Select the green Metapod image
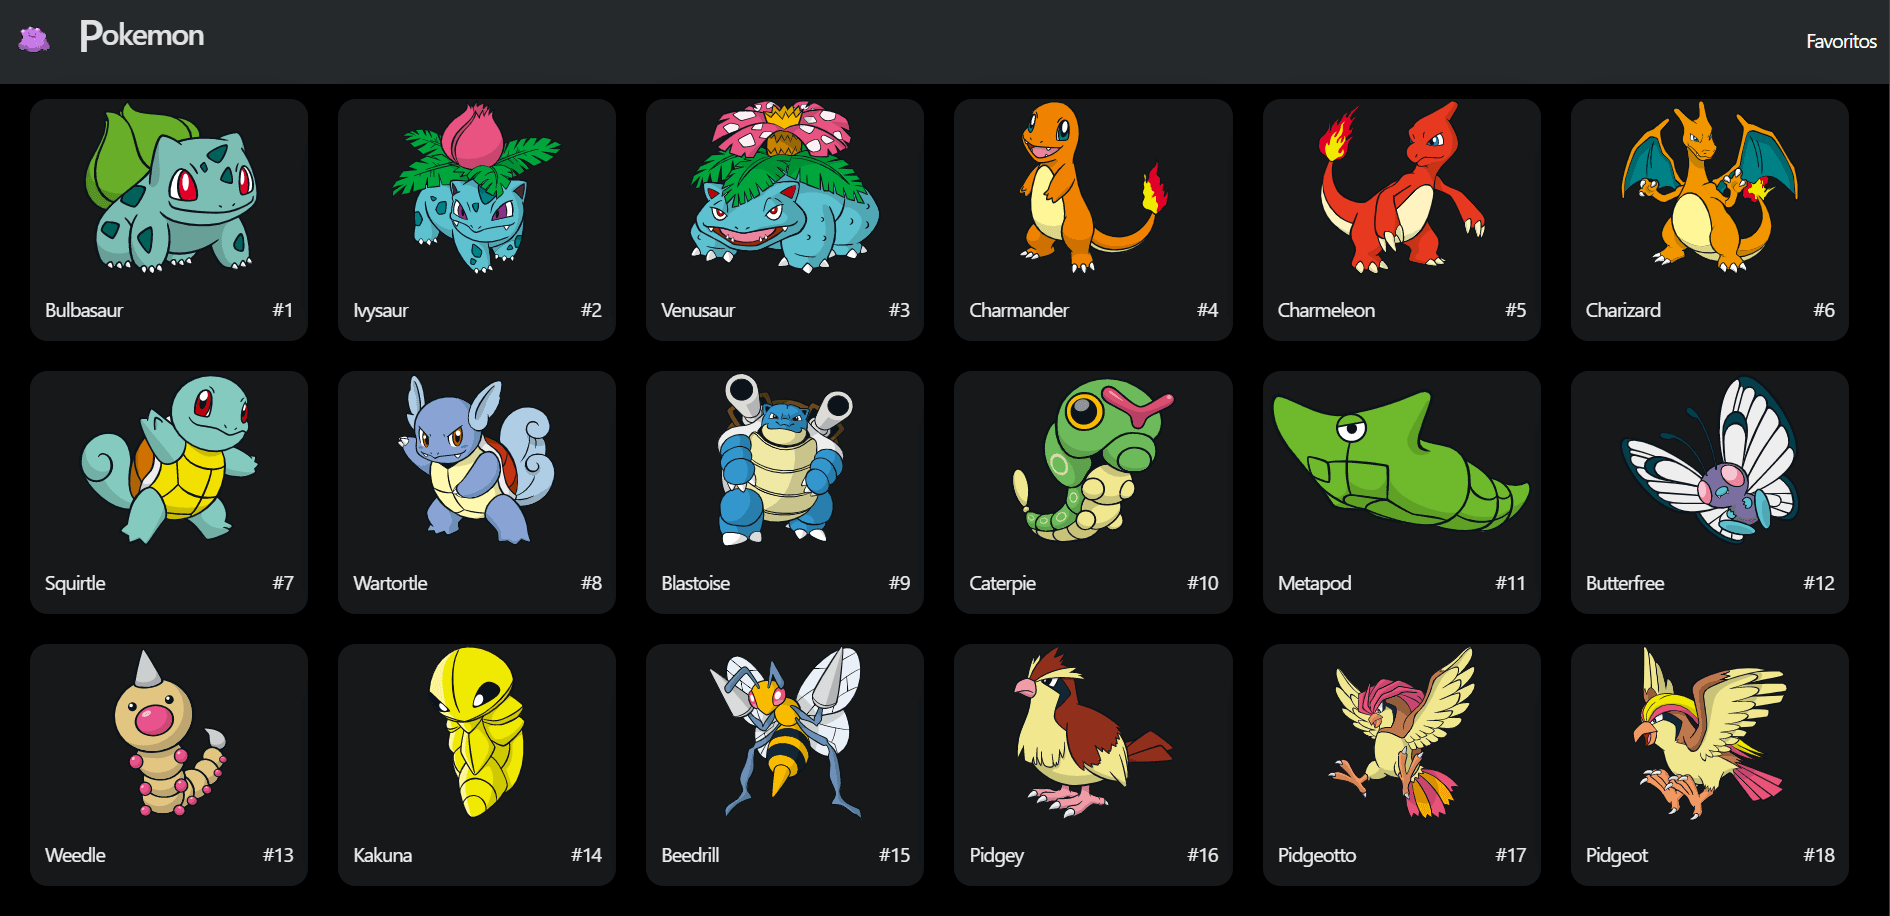 1402,460
